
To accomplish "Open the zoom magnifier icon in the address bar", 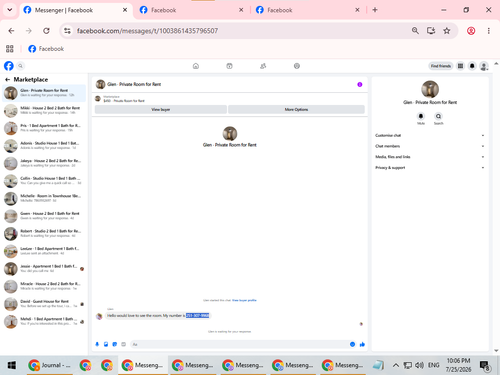I will point(415,31).
